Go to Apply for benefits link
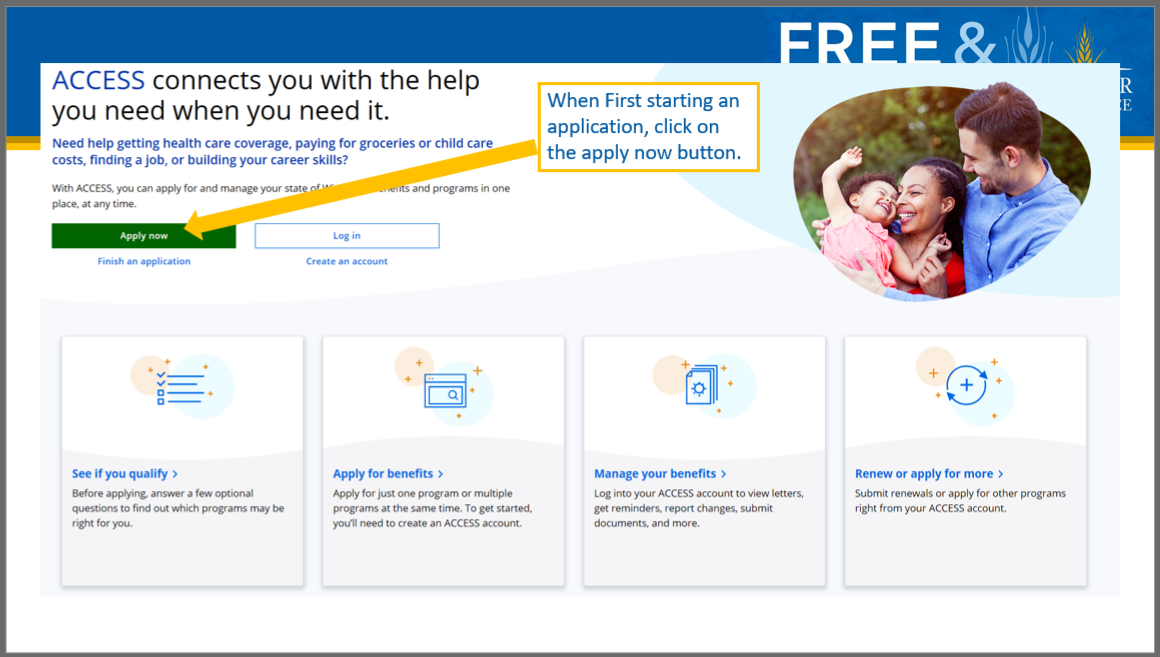 388,474
